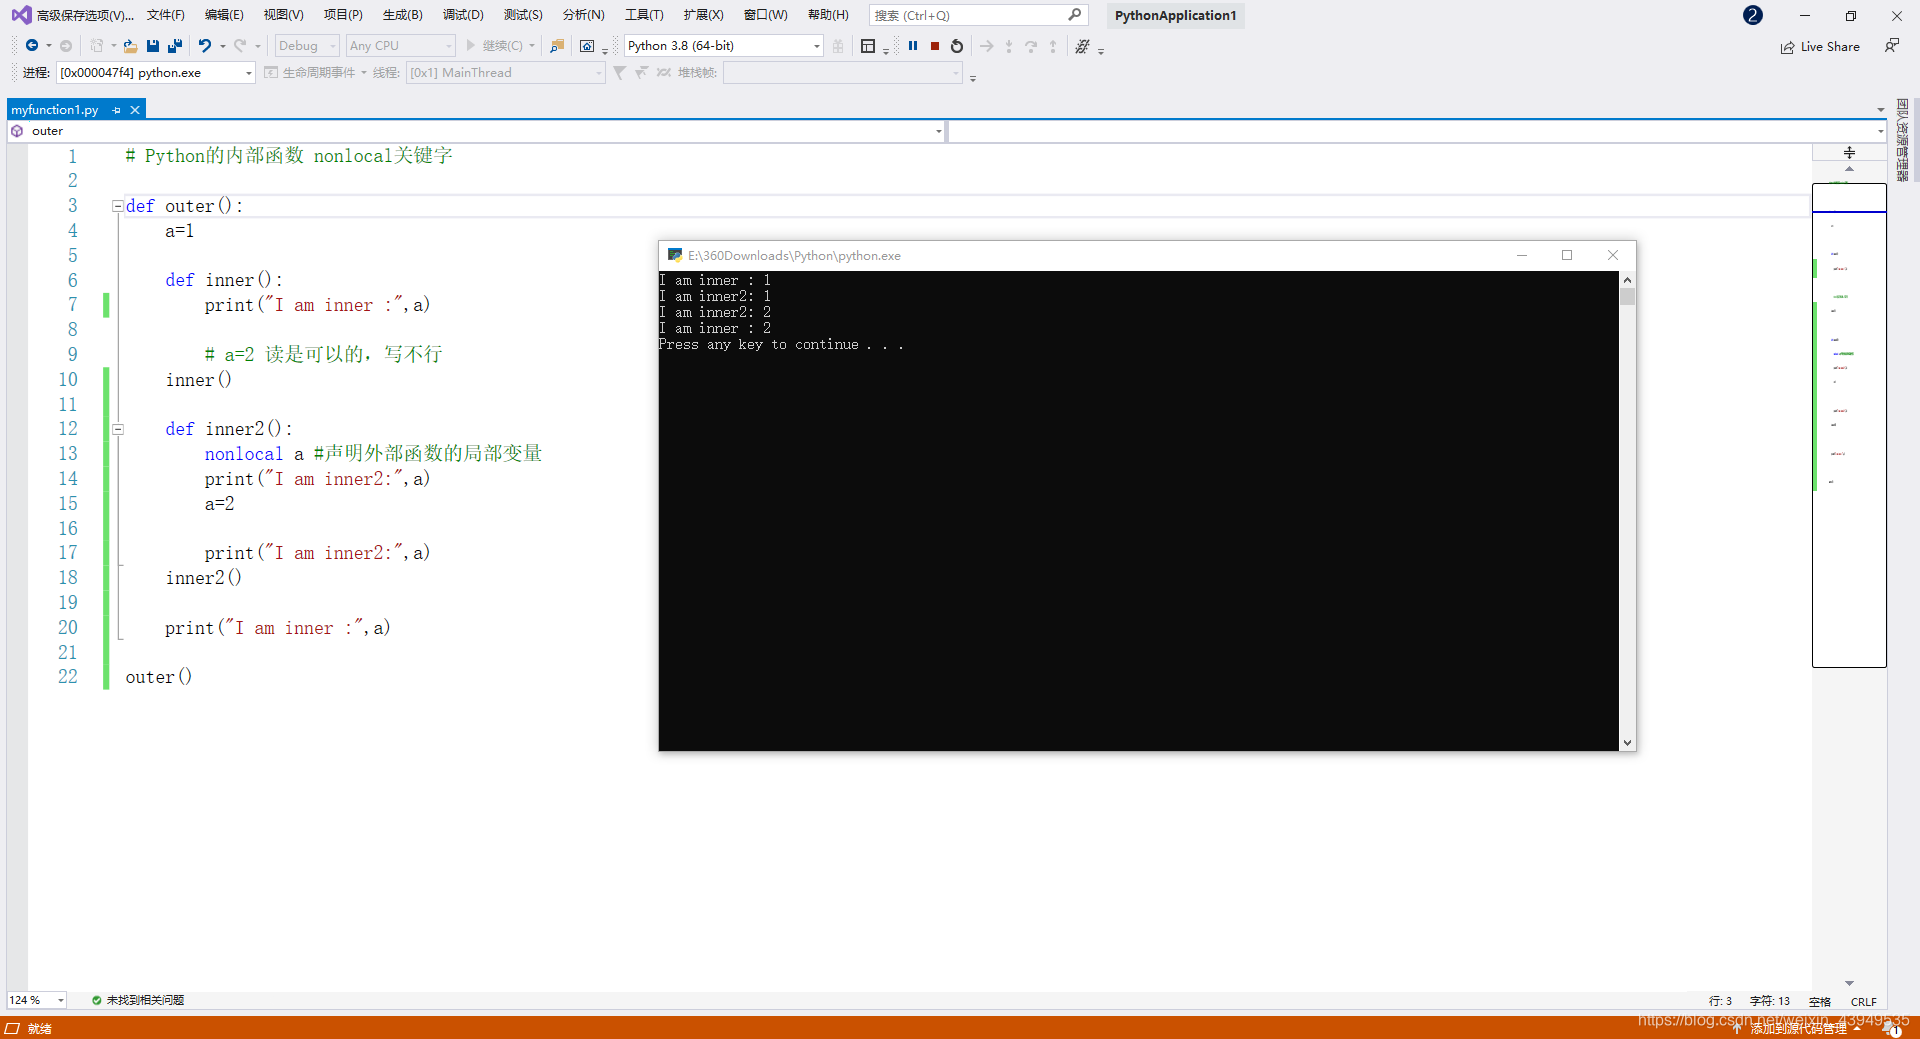Click the Step Out icon
This screenshot has height=1039, width=1920.
pyautogui.click(x=1053, y=46)
